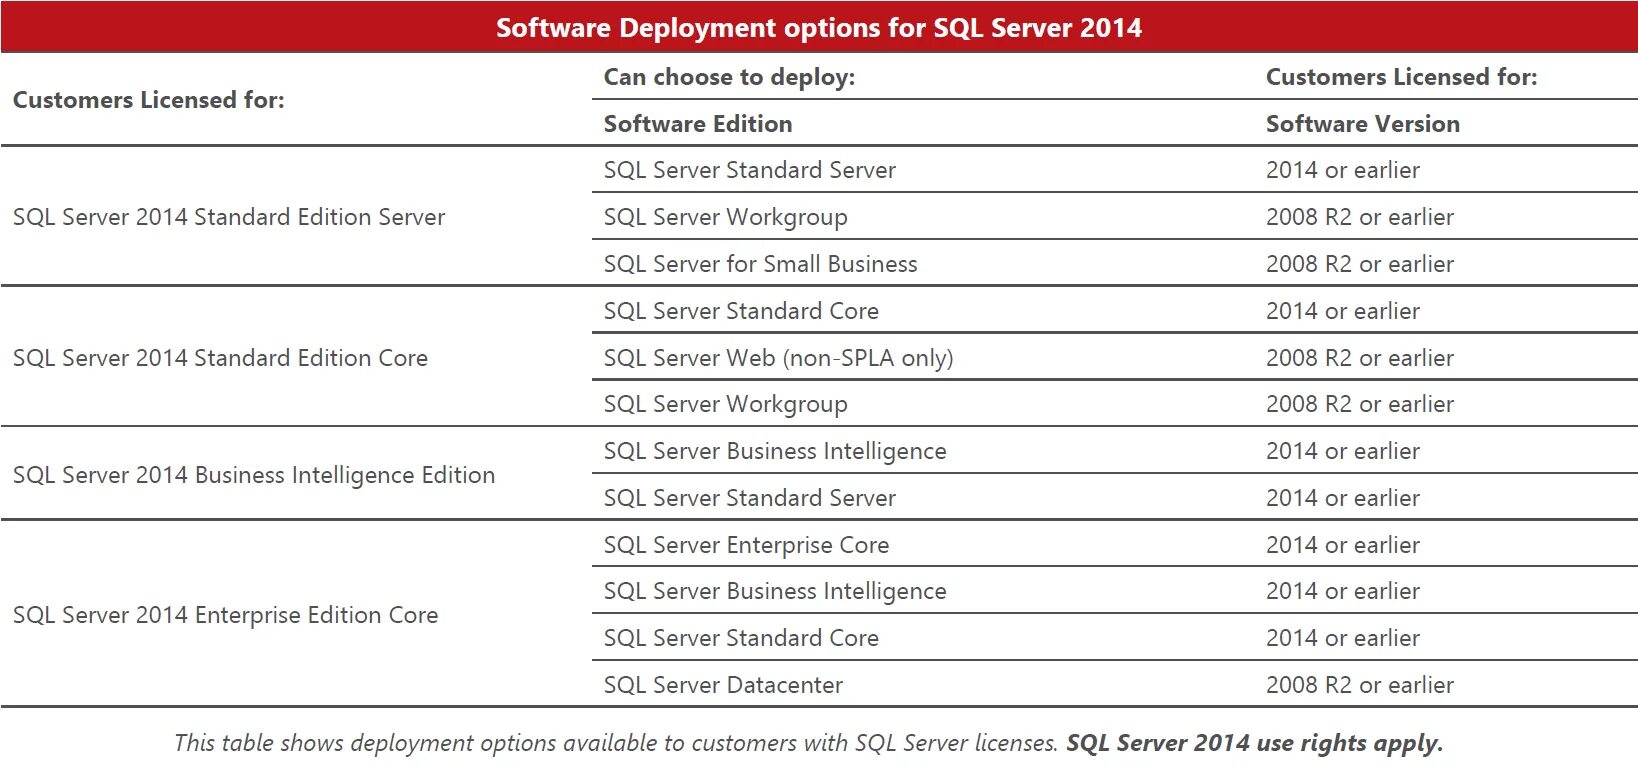Select '2008 R2 or earlier' beside SQL Server Web
1638x769 pixels.
1359,358
